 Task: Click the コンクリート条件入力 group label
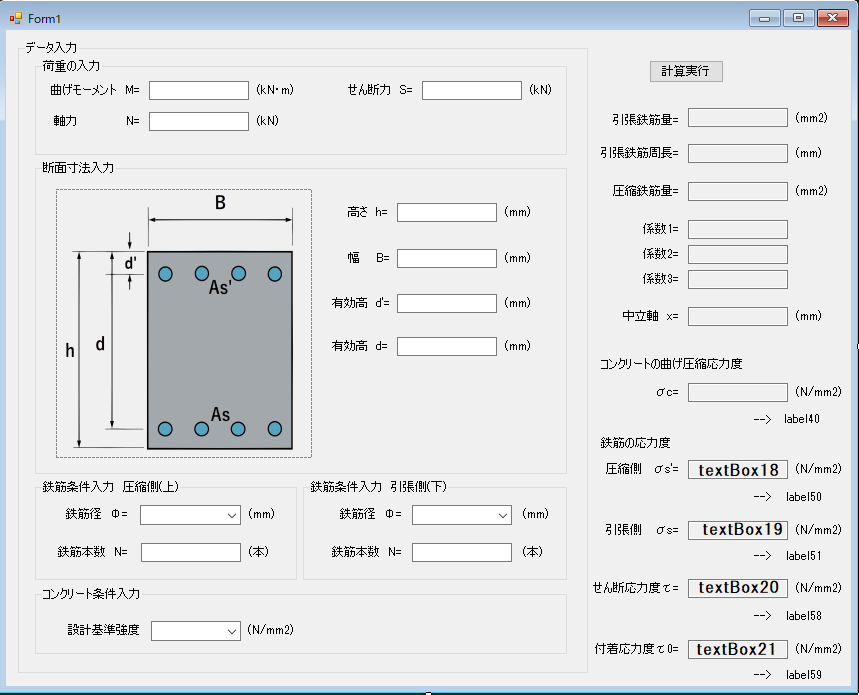pos(91,594)
